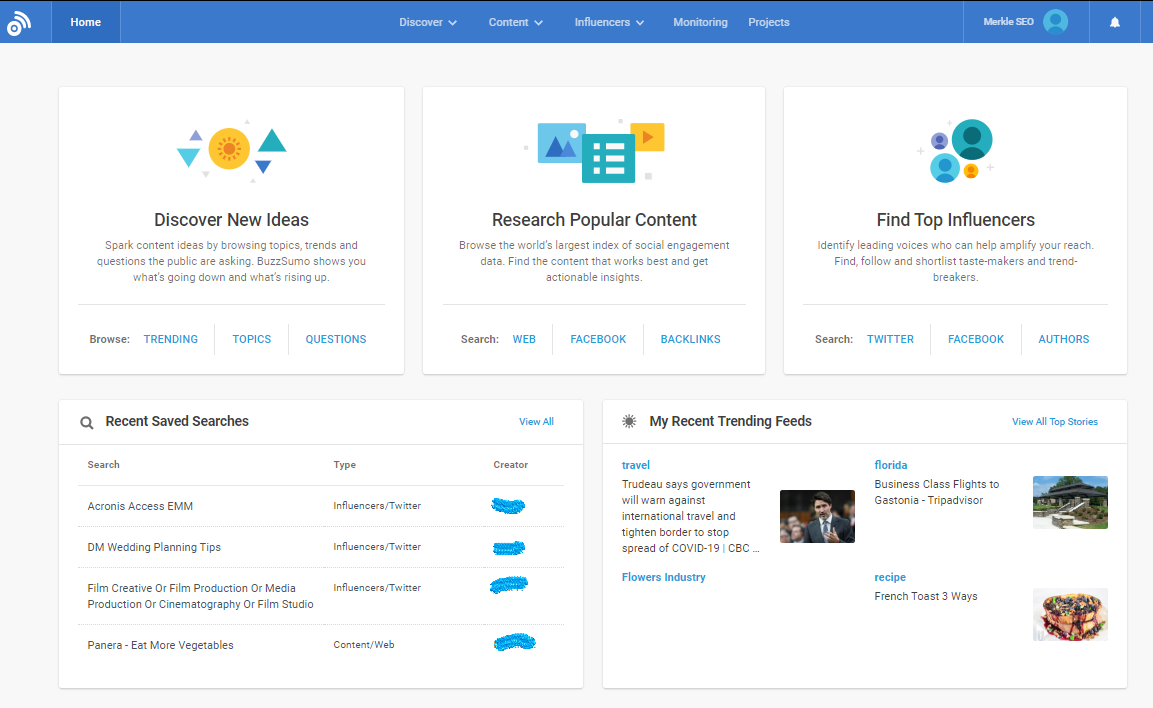The height and width of the screenshot is (708, 1153).
Task: Click the Recent Saved Searches magnifier icon
Action: 87,423
